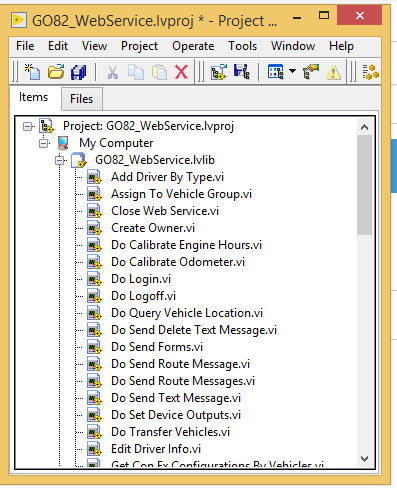Open the Filter Views dropdown arrow
This screenshot has height=492, width=397.
coord(292,71)
